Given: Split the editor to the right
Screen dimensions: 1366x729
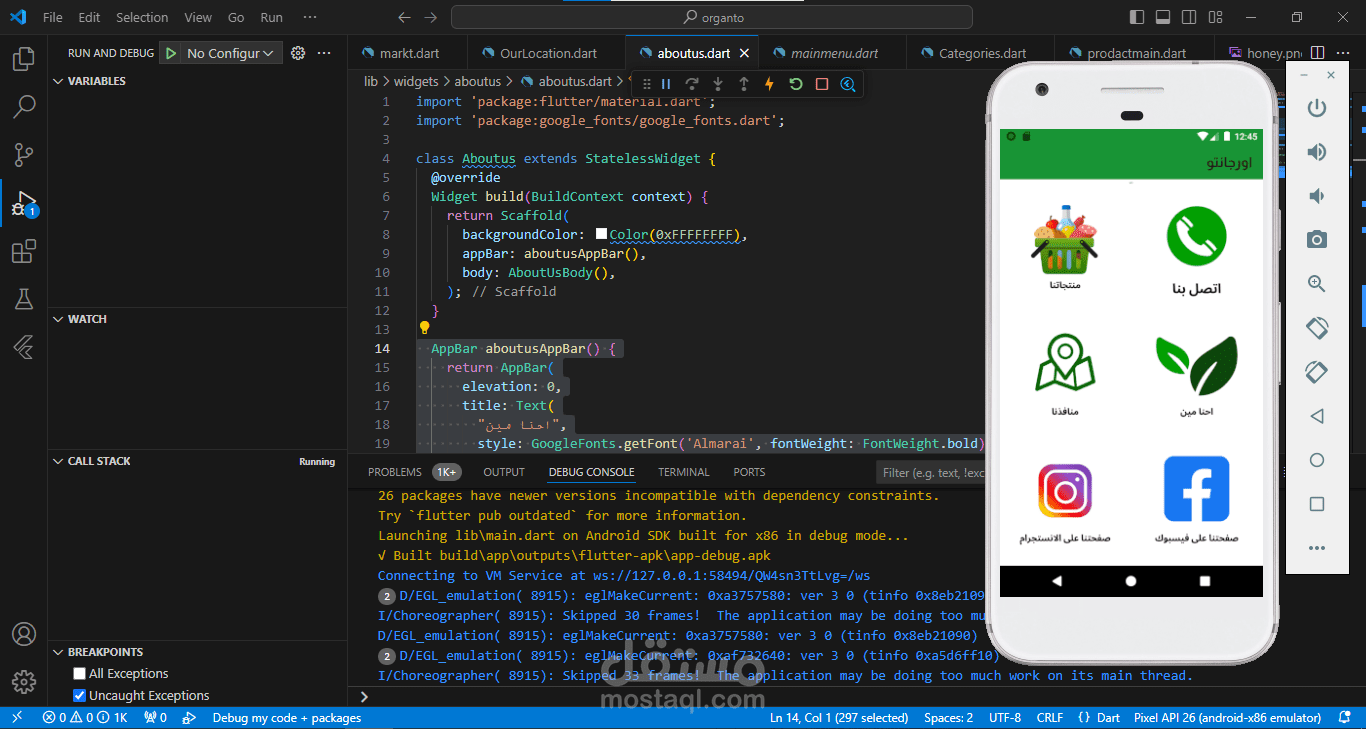Looking at the screenshot, I should [x=1317, y=53].
